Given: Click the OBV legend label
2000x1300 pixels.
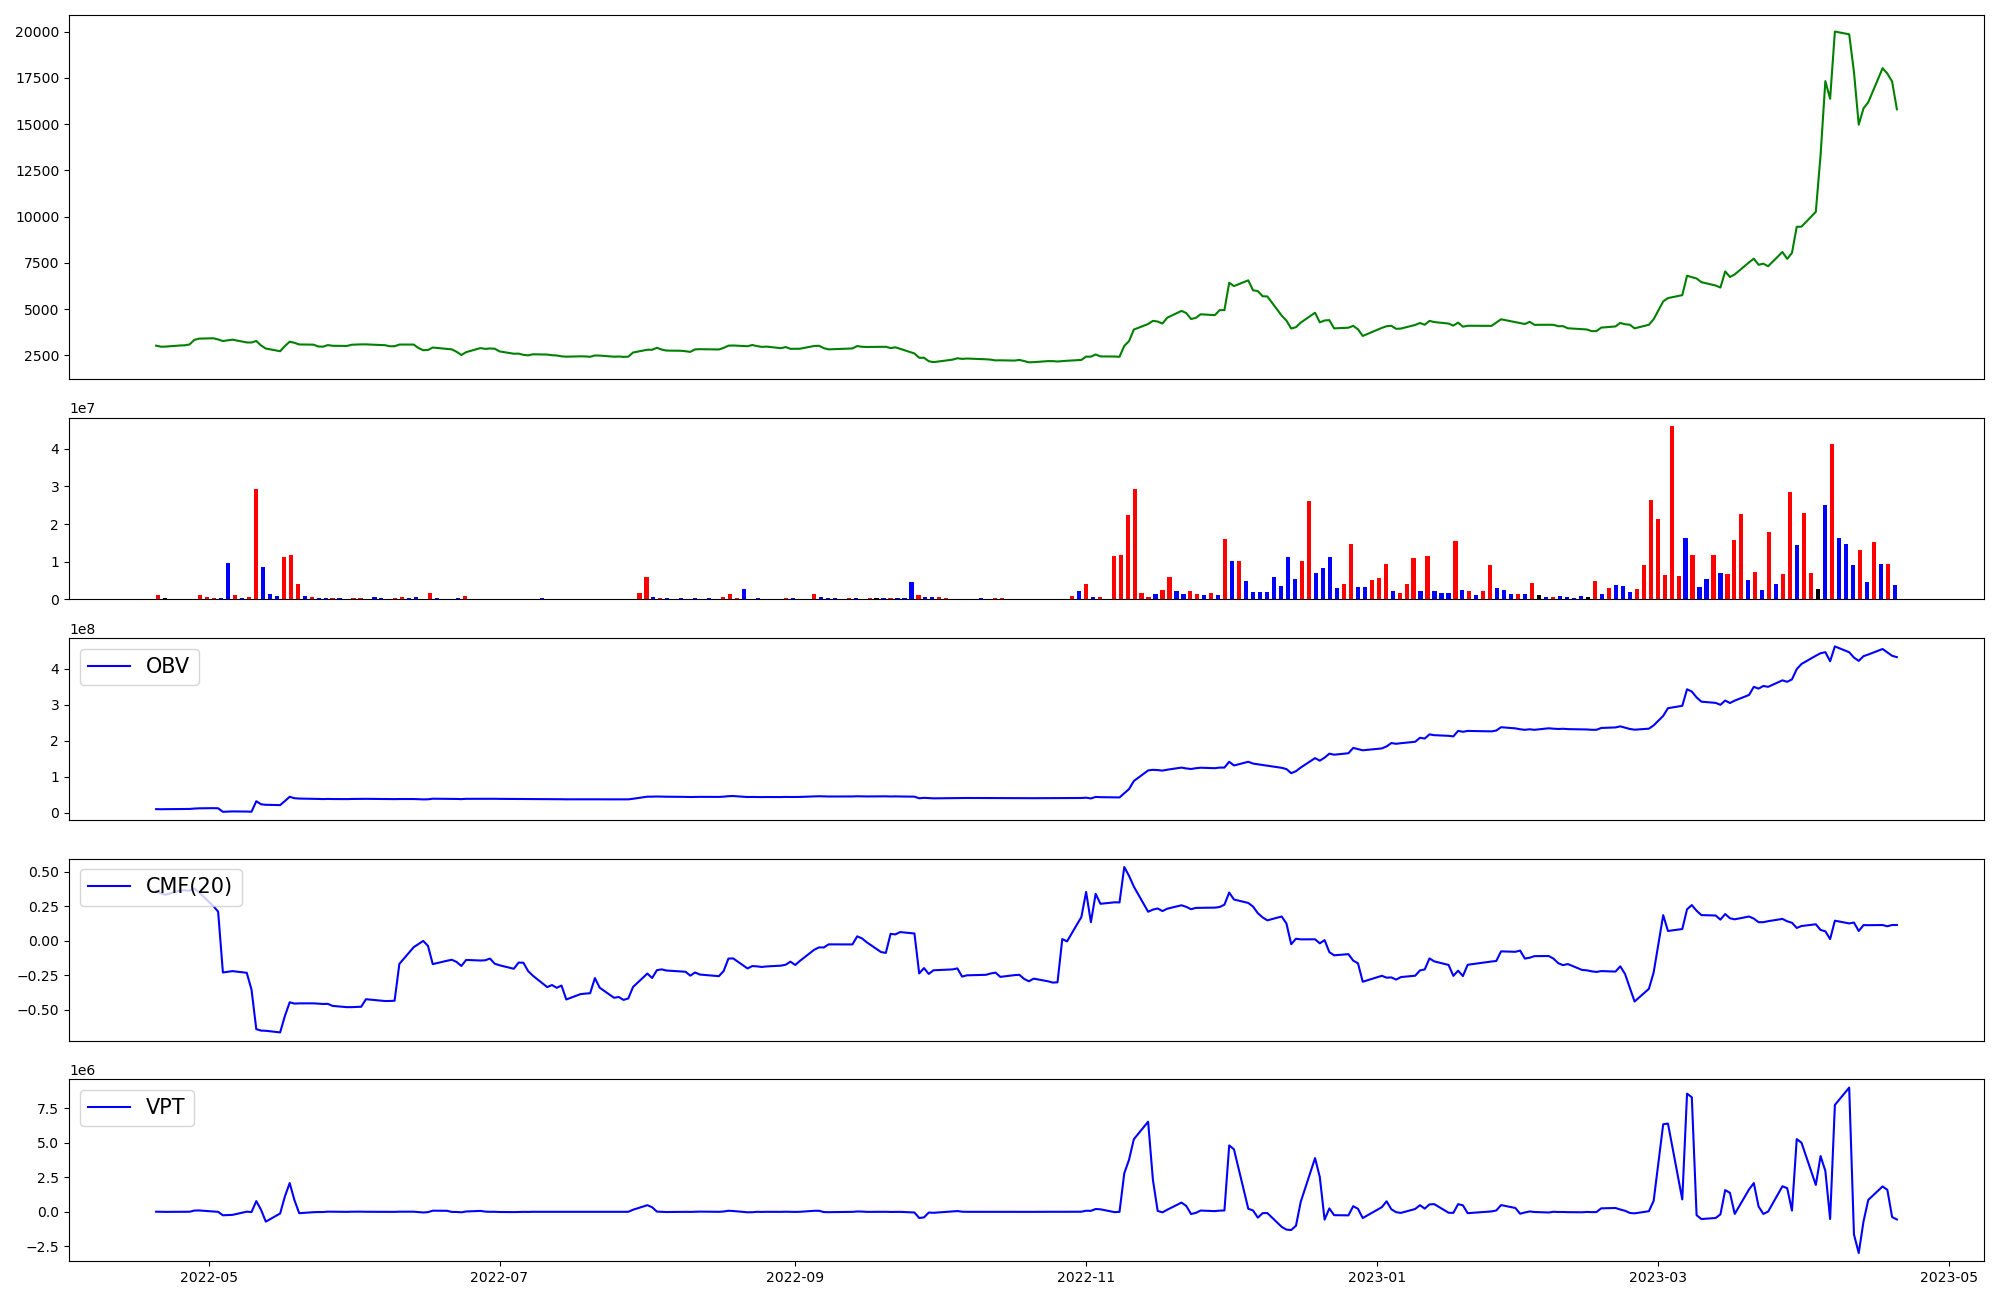Looking at the screenshot, I should pos(167,666).
